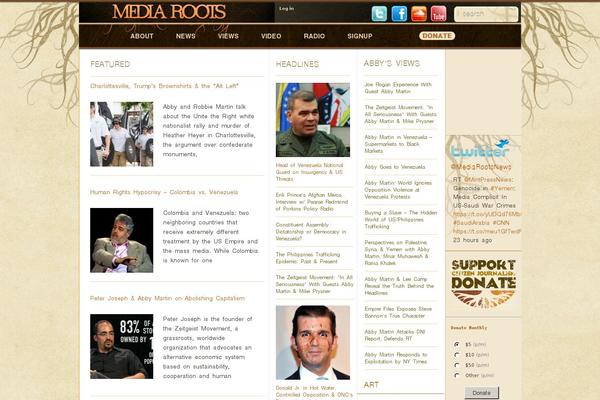The image size is (600, 400).
Task: Open the SoundCloud social icon
Action: coord(419,14)
